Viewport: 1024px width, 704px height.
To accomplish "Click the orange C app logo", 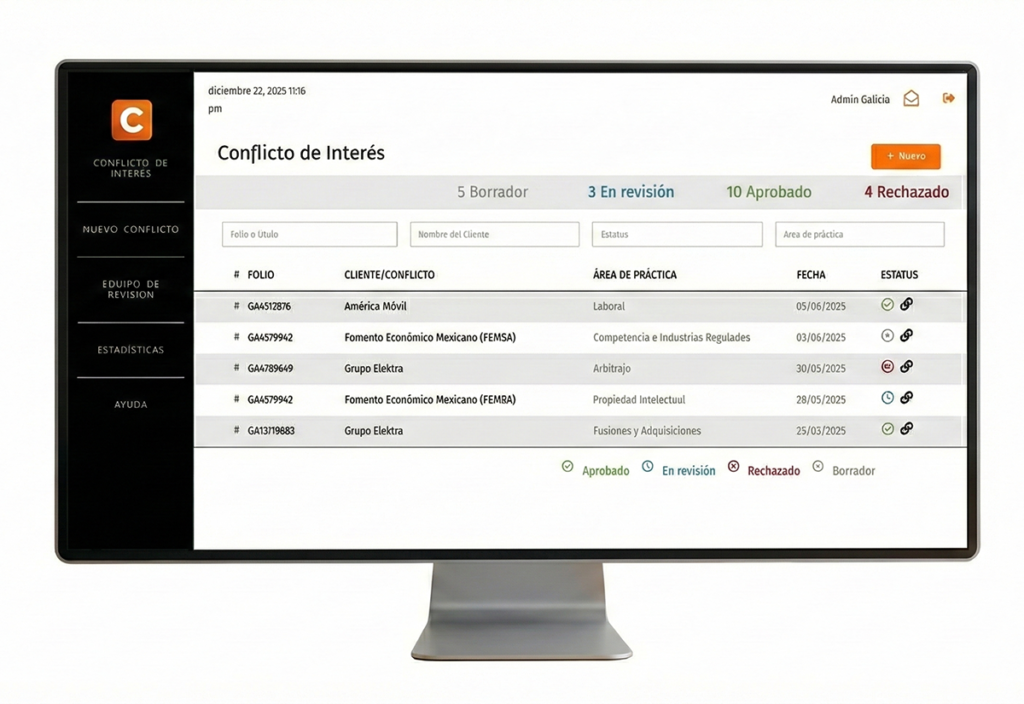I will [x=131, y=120].
